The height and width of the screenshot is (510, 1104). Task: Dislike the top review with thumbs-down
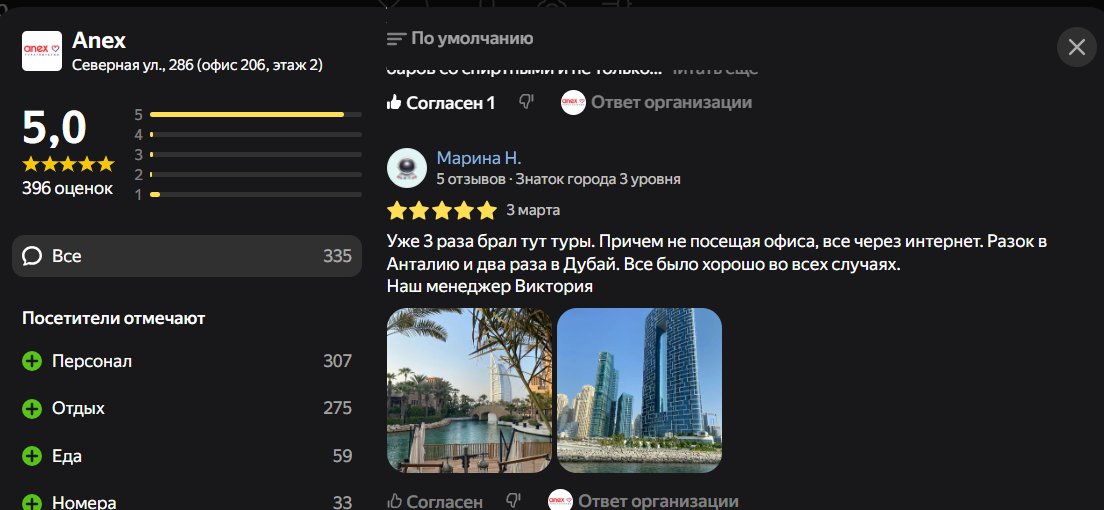click(x=526, y=102)
